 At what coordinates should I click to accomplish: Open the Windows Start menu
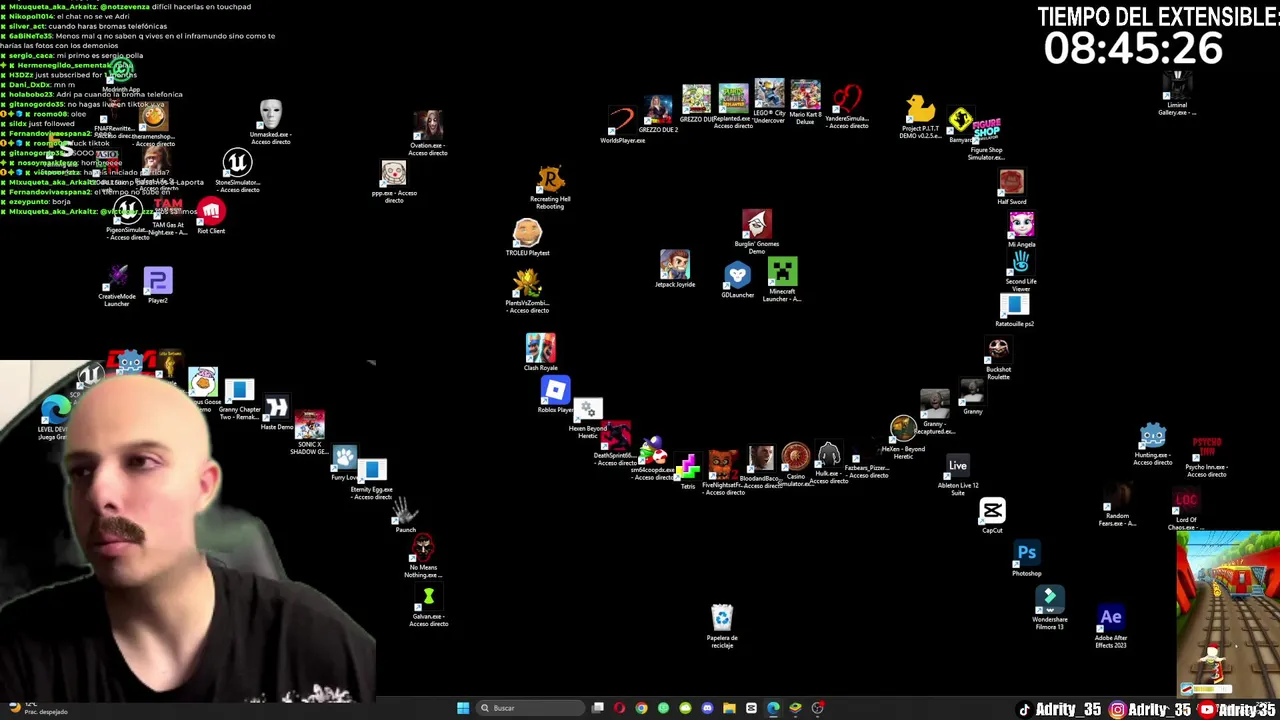(463, 708)
